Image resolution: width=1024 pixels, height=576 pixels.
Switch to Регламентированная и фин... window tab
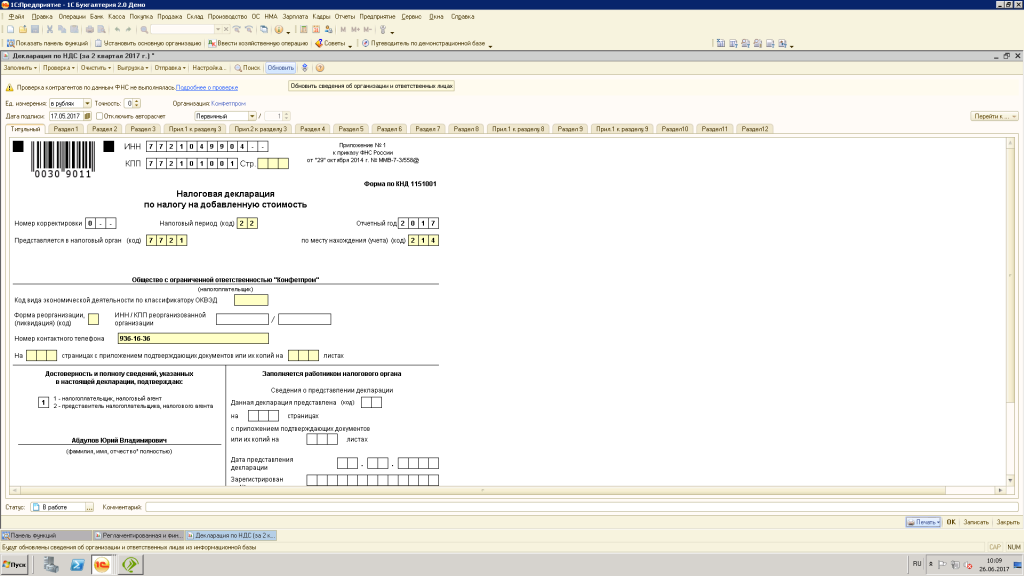138,536
